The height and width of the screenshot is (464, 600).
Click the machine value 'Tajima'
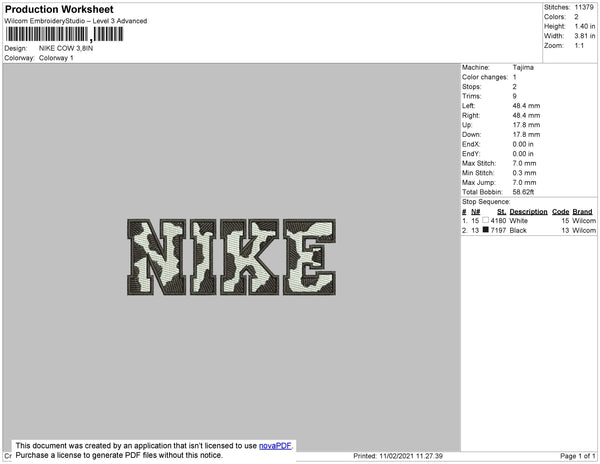click(523, 67)
